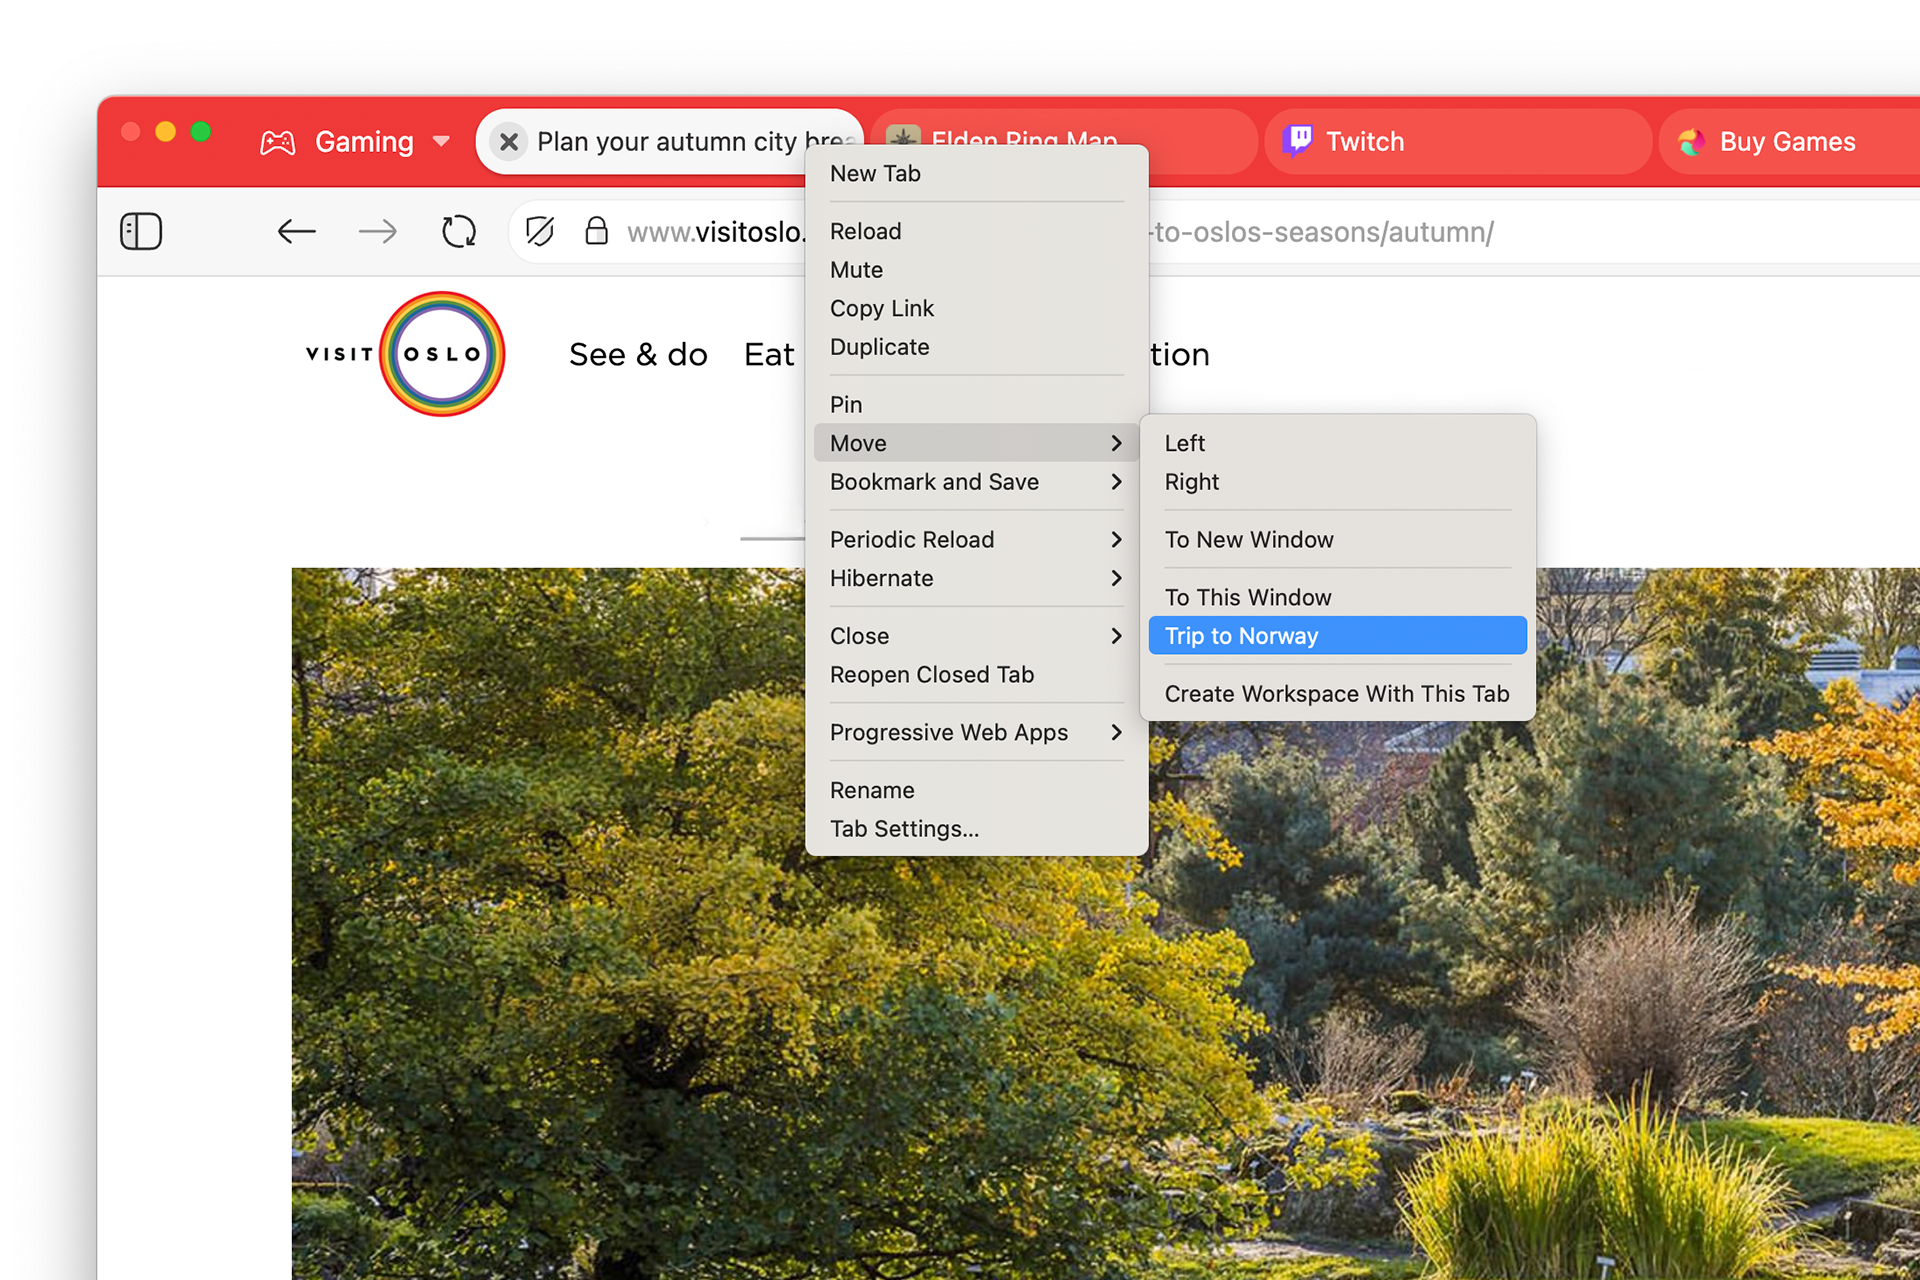Click the green fullscreen window button
Screen dimensions: 1920x1280
coord(201,132)
